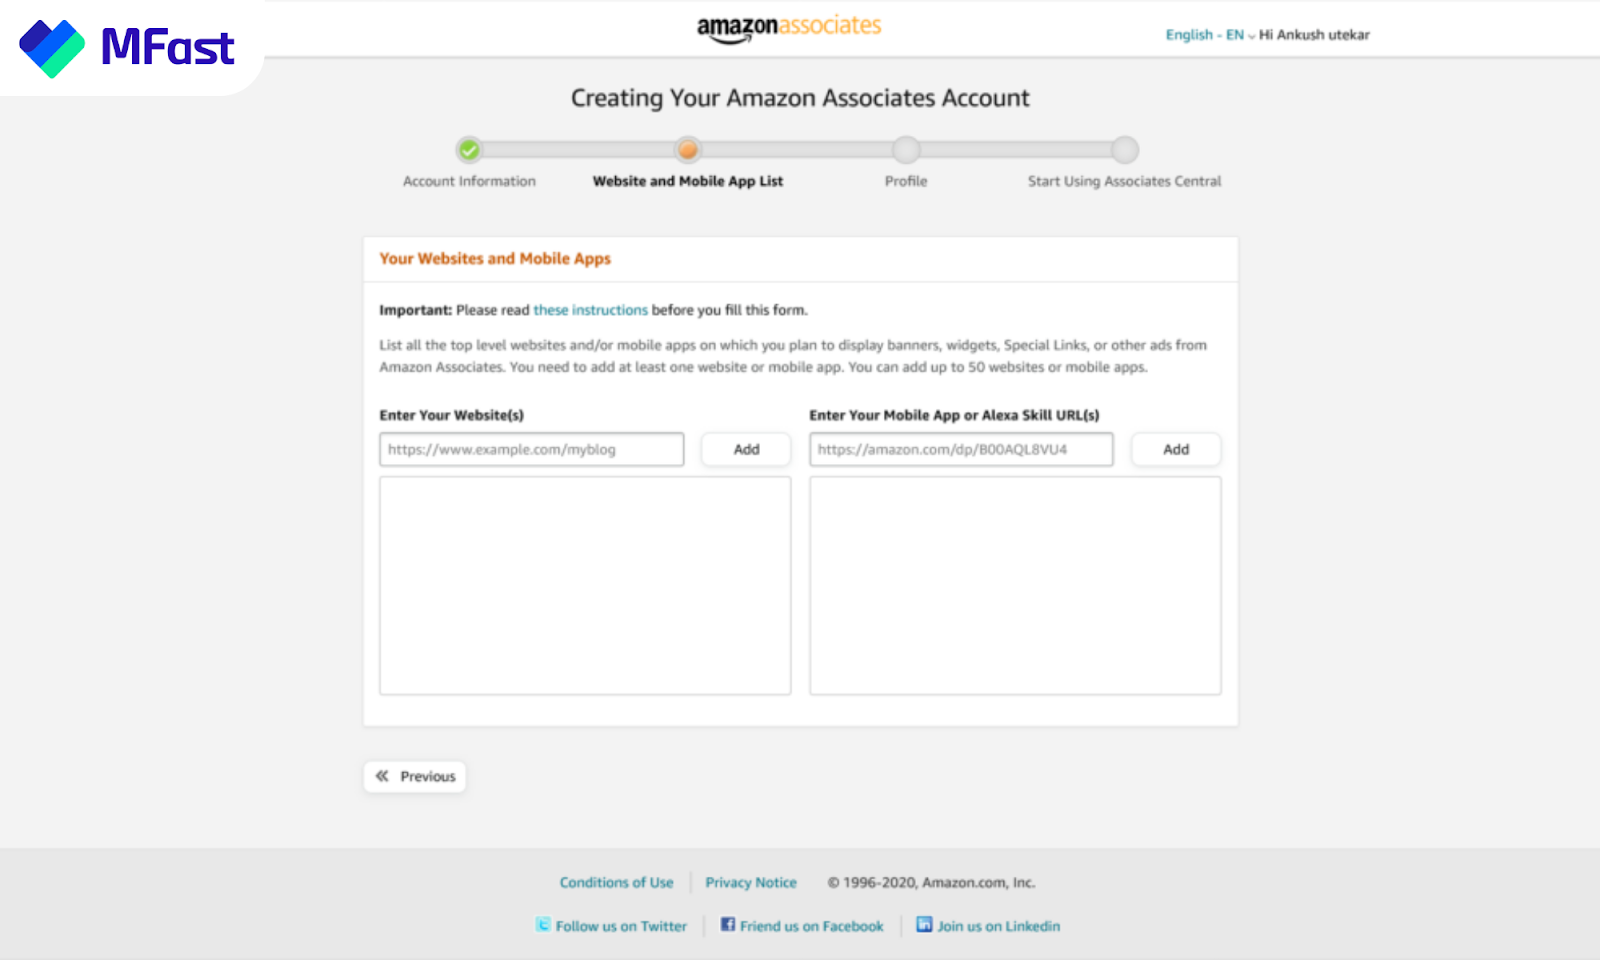Screen dimensions: 1600x960
Task: Focus the Mobile App or Alexa Skill URL field
Action: click(x=961, y=450)
